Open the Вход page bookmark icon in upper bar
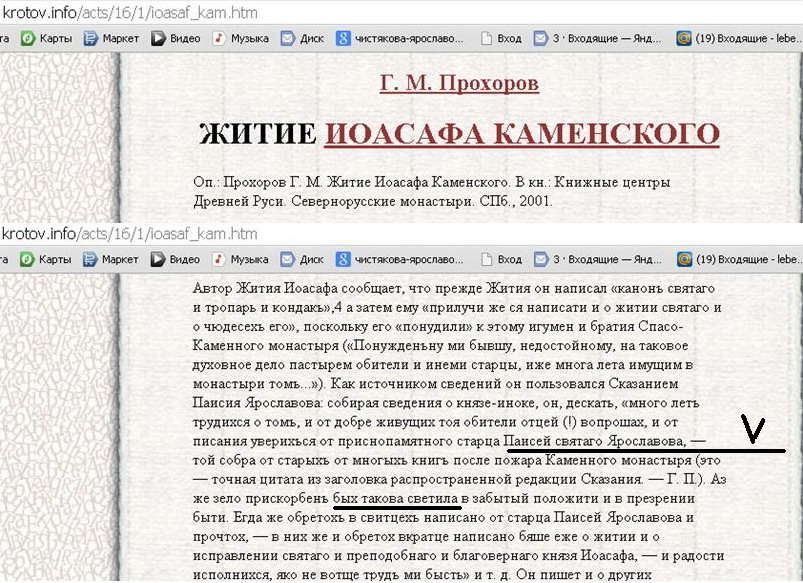Viewport: 803px width, 583px height. pyautogui.click(x=487, y=38)
